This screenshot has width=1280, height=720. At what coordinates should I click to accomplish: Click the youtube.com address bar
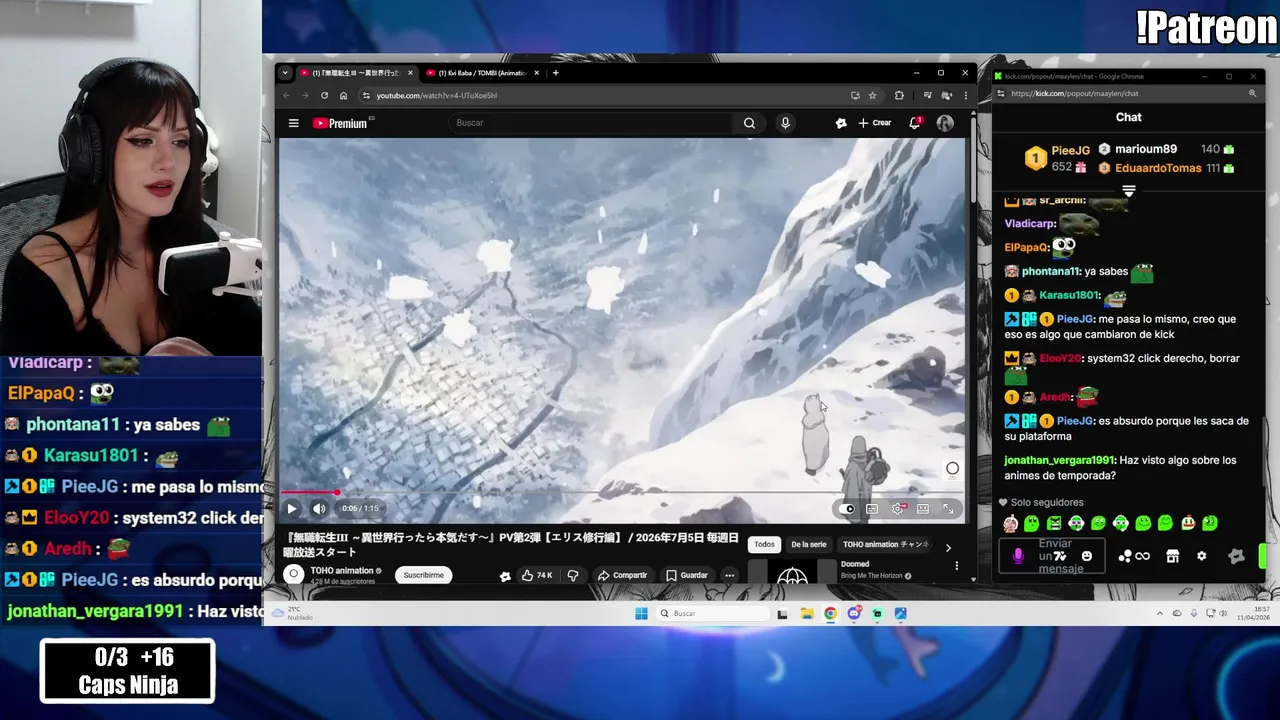tap(620, 95)
